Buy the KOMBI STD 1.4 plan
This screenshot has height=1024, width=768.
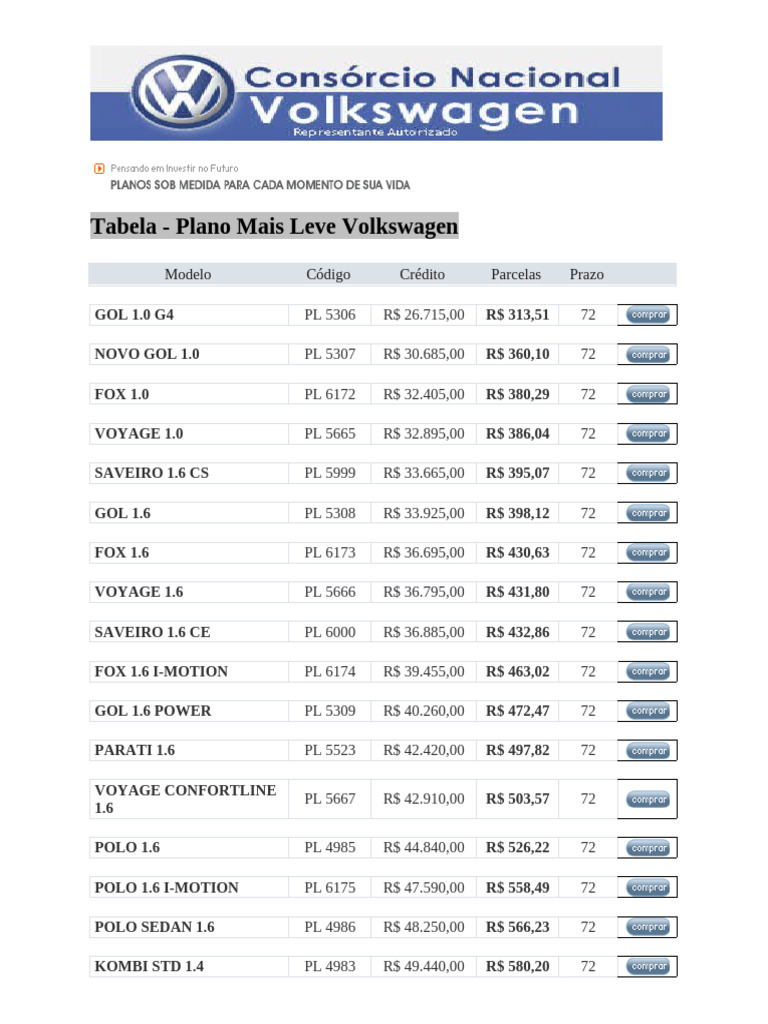(x=648, y=967)
